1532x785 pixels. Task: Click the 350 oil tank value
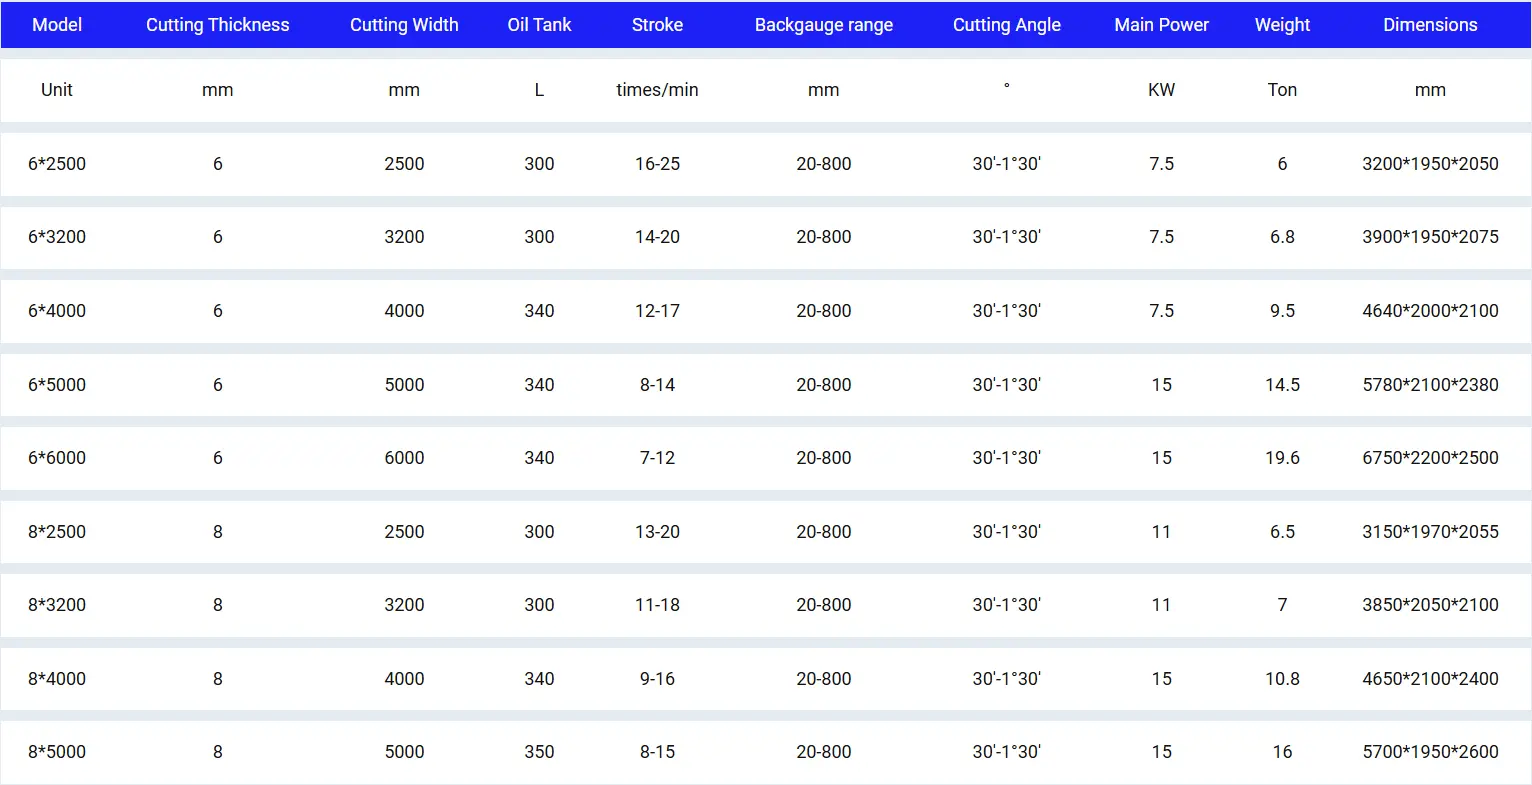click(x=539, y=752)
